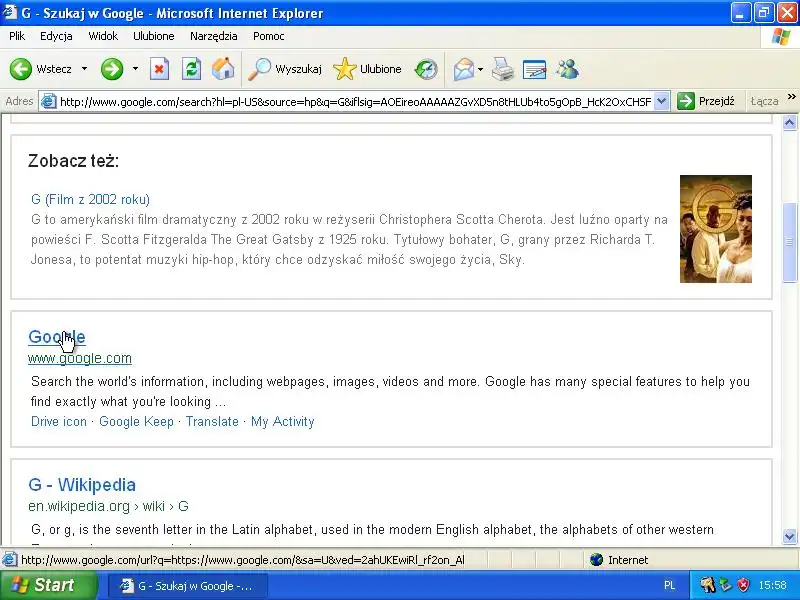The width and height of the screenshot is (800, 600).
Task: Click the PL language indicator
Action: (x=669, y=586)
